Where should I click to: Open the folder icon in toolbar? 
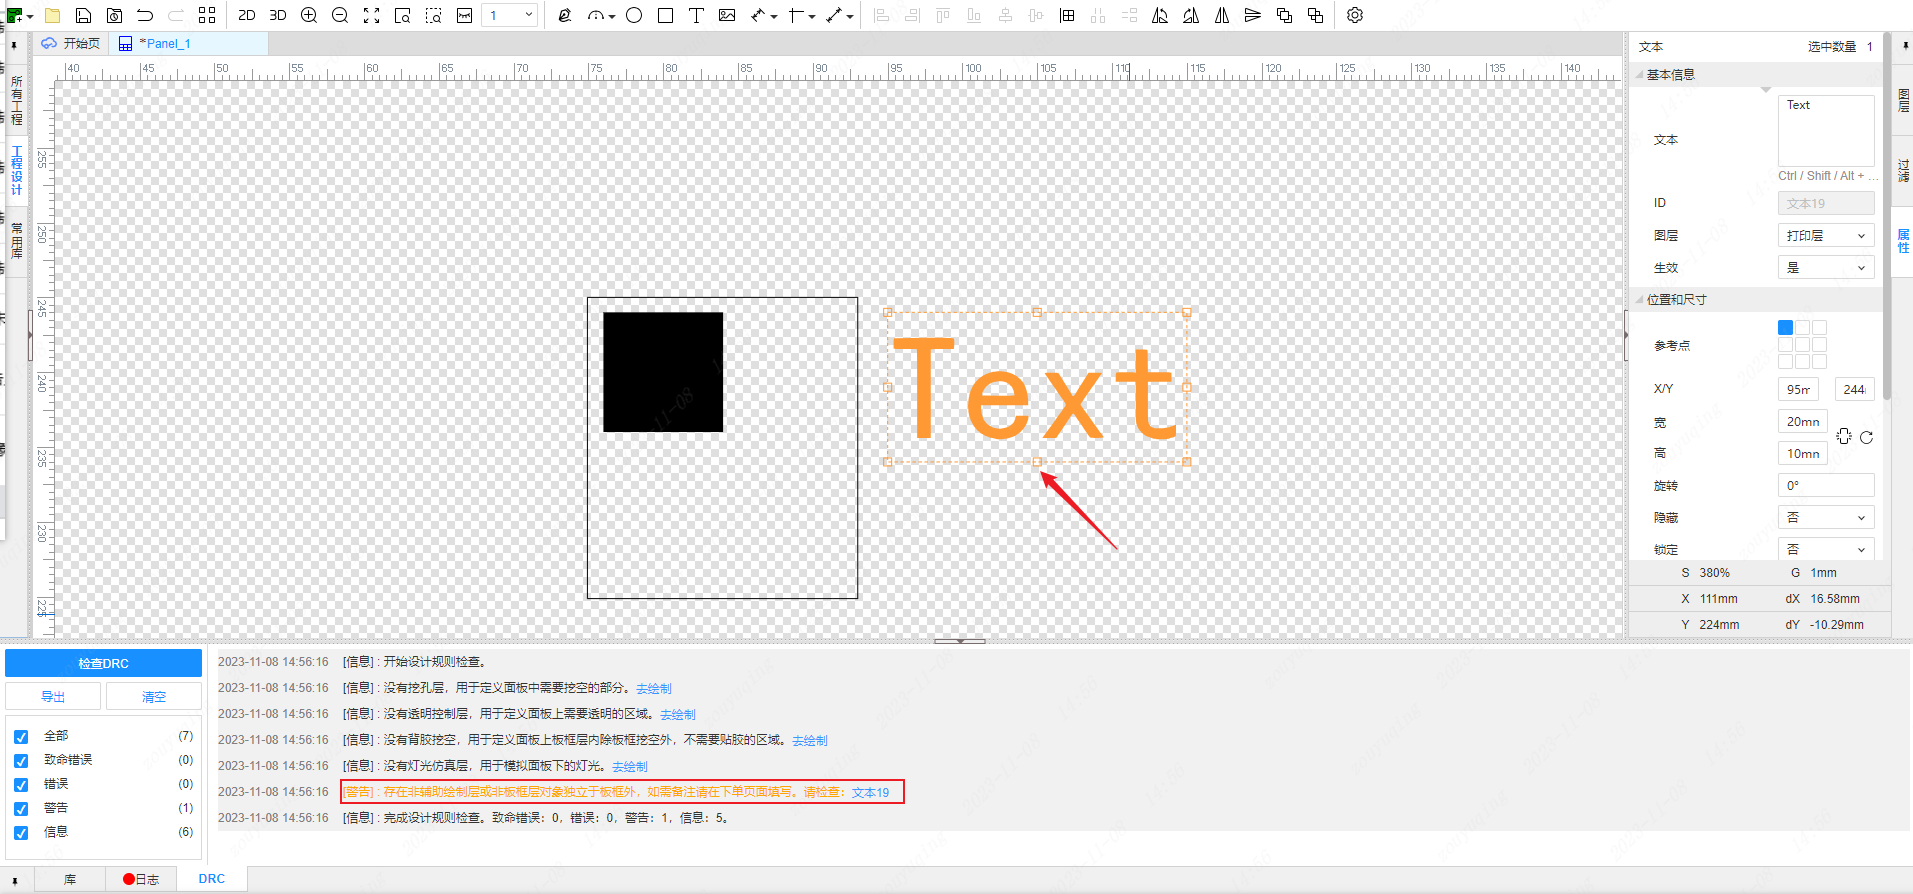tap(53, 15)
